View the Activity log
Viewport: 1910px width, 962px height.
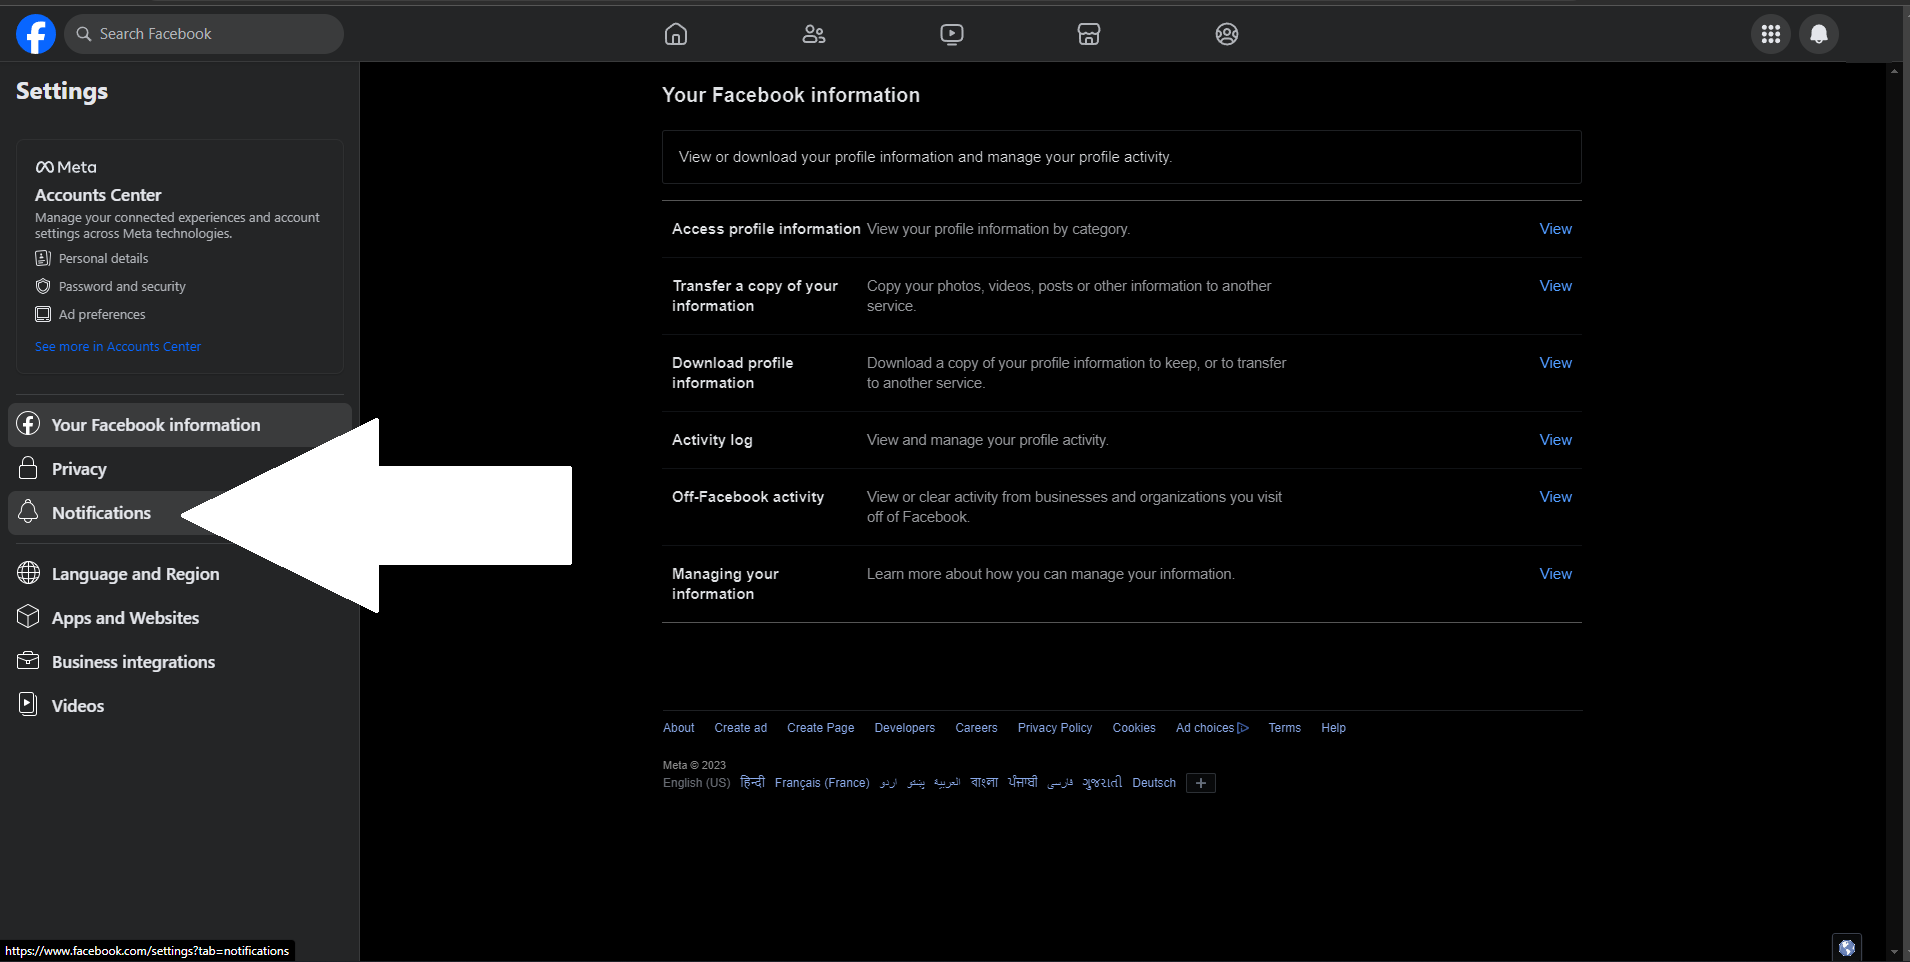click(1554, 439)
